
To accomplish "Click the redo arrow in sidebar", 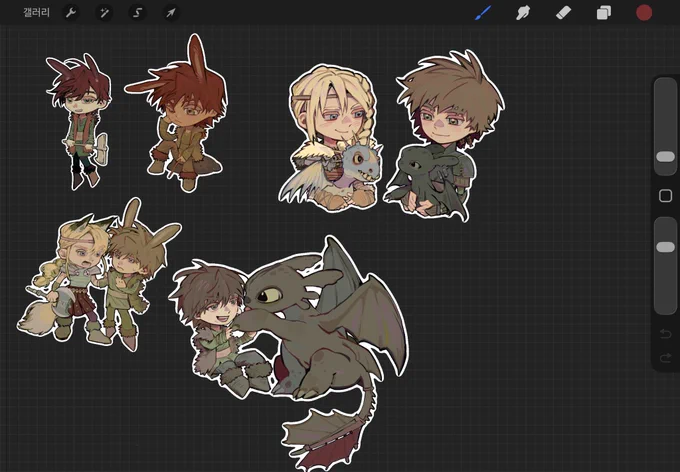I will pyautogui.click(x=665, y=358).
